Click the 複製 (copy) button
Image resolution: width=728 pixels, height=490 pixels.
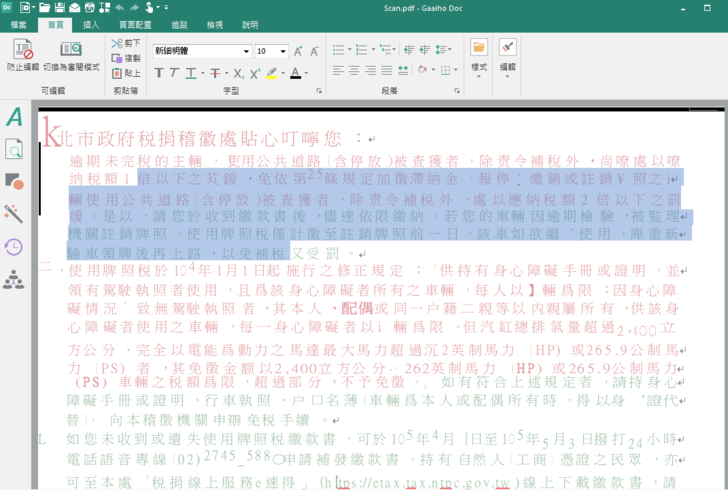(126, 59)
